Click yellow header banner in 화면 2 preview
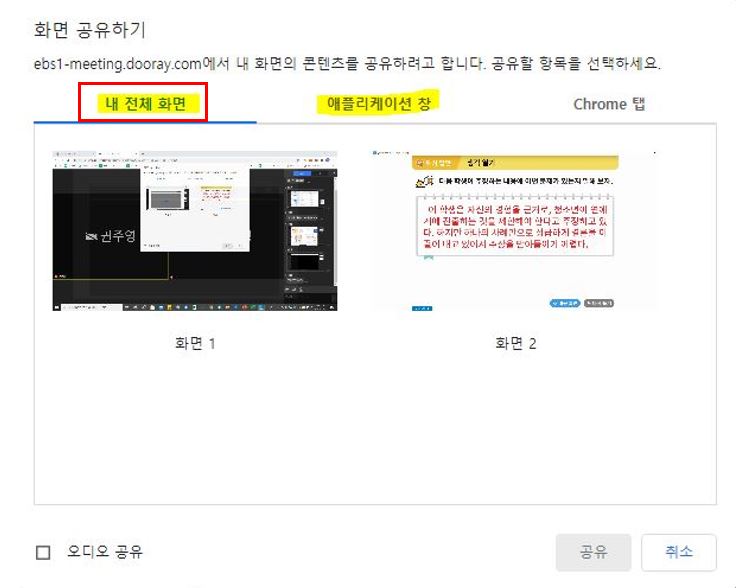 click(515, 163)
